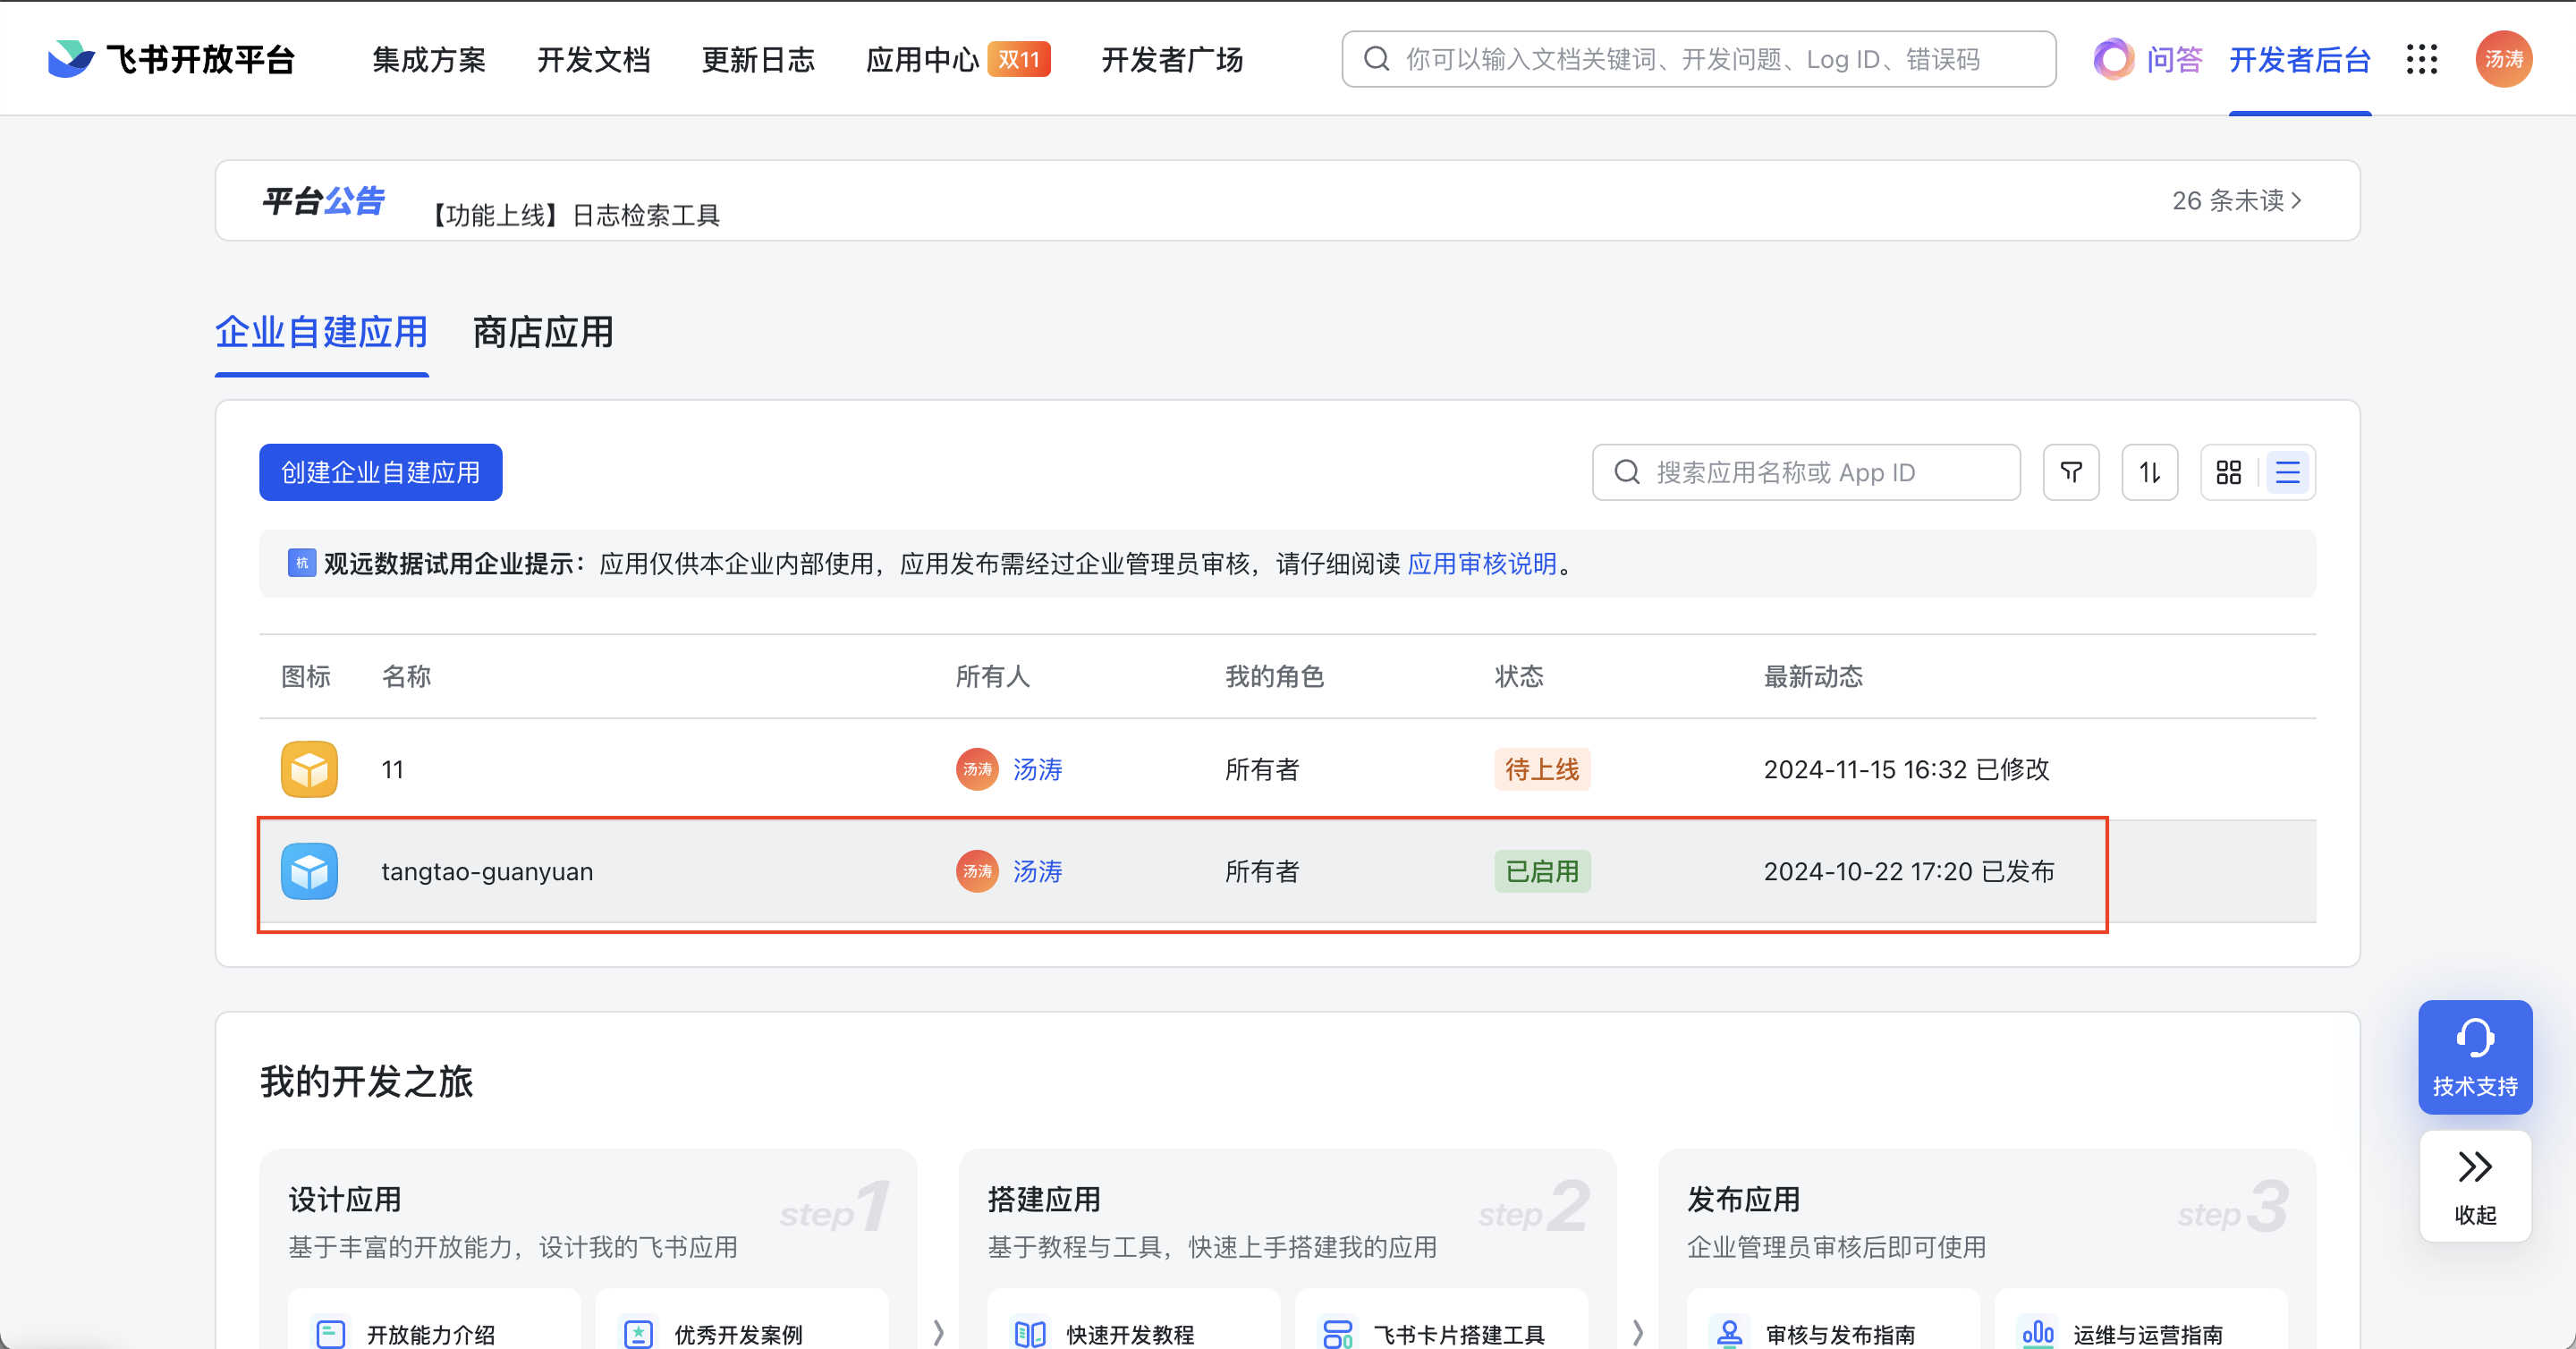The width and height of the screenshot is (2576, 1349).
Task: Click the 快速开发教程 book icon
Action: pos(1030,1334)
